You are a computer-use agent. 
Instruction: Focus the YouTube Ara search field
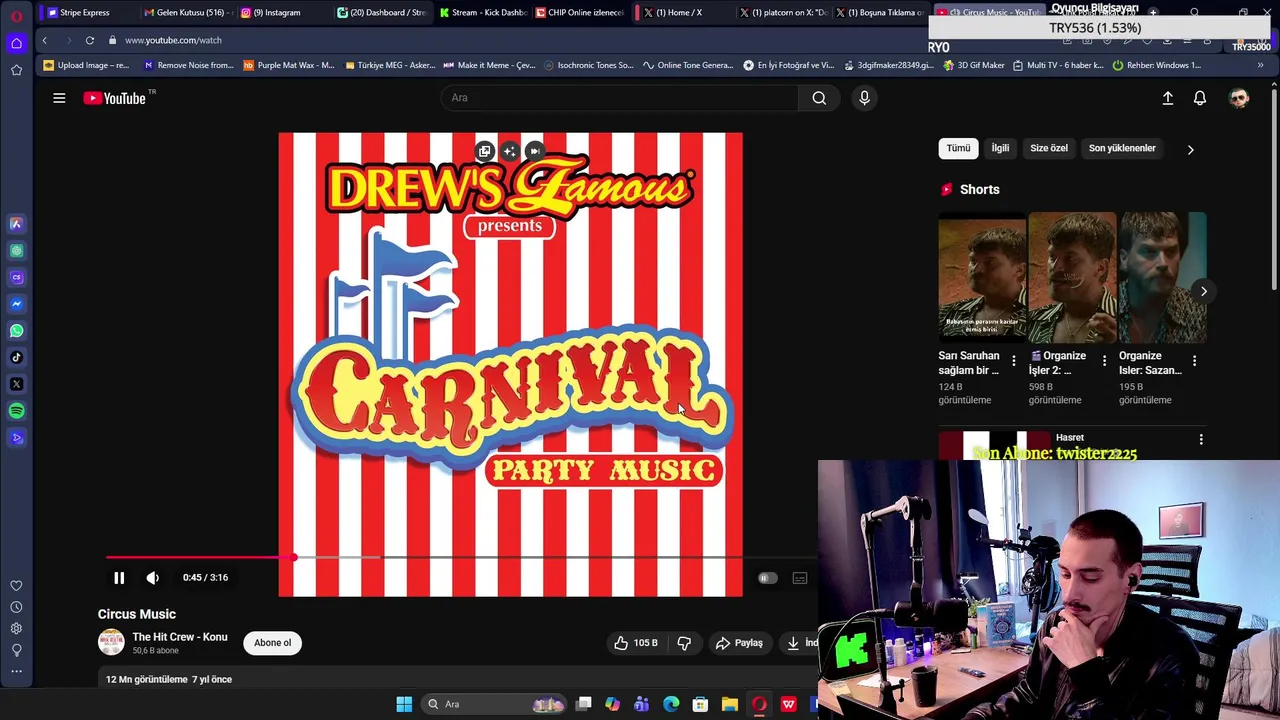(x=620, y=98)
